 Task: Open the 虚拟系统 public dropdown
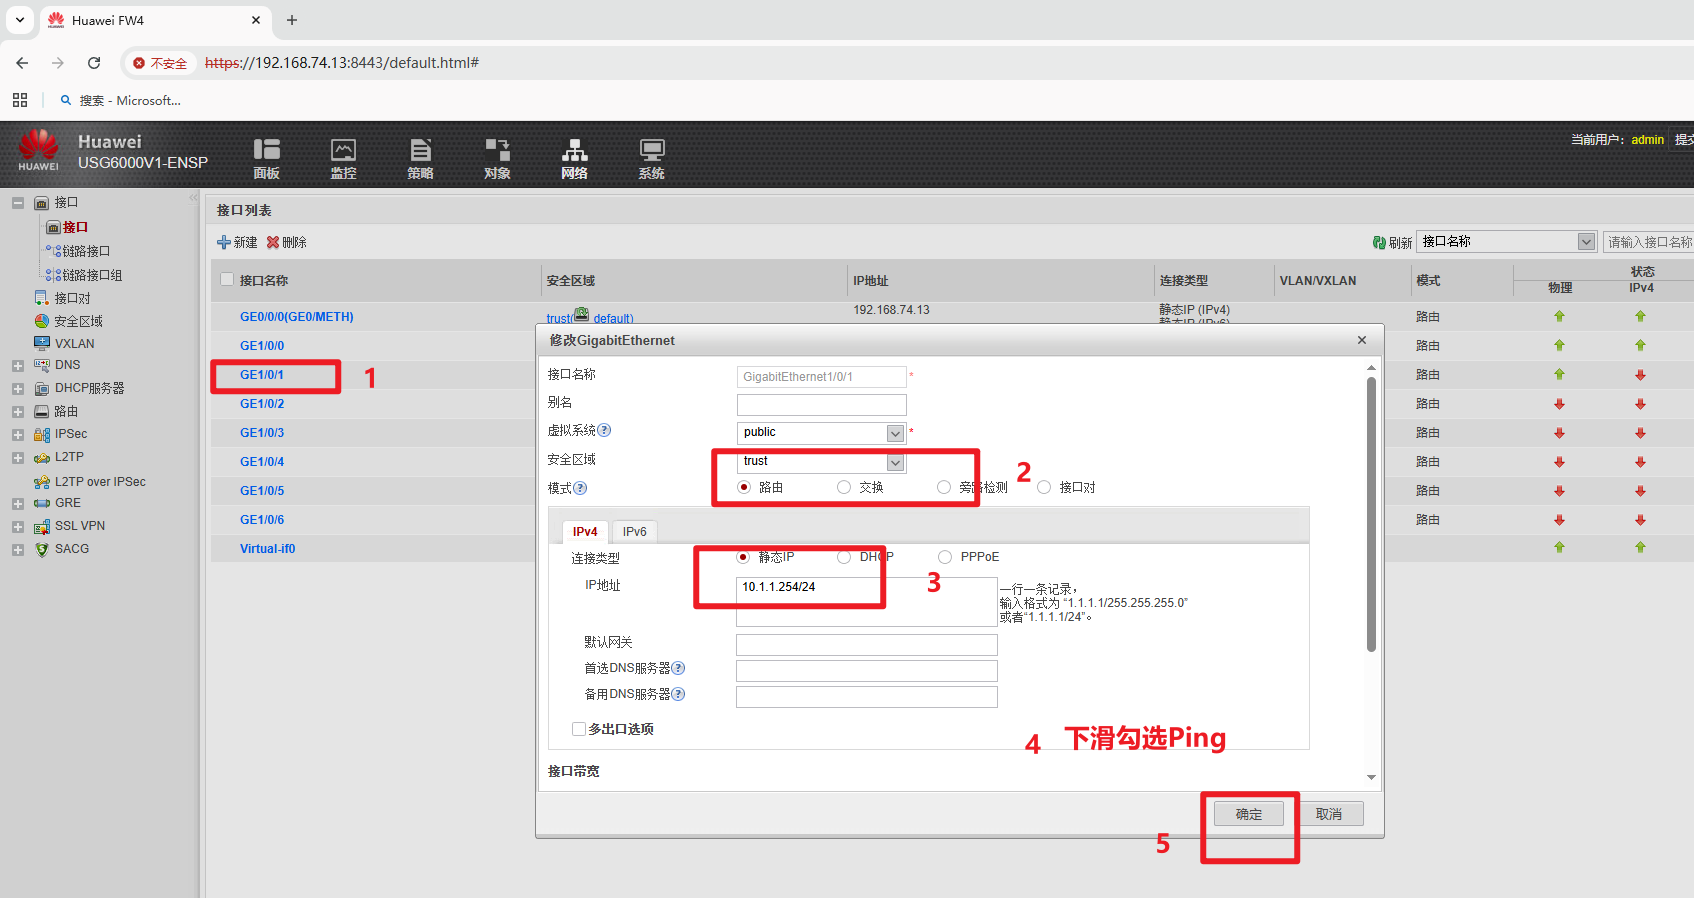895,433
